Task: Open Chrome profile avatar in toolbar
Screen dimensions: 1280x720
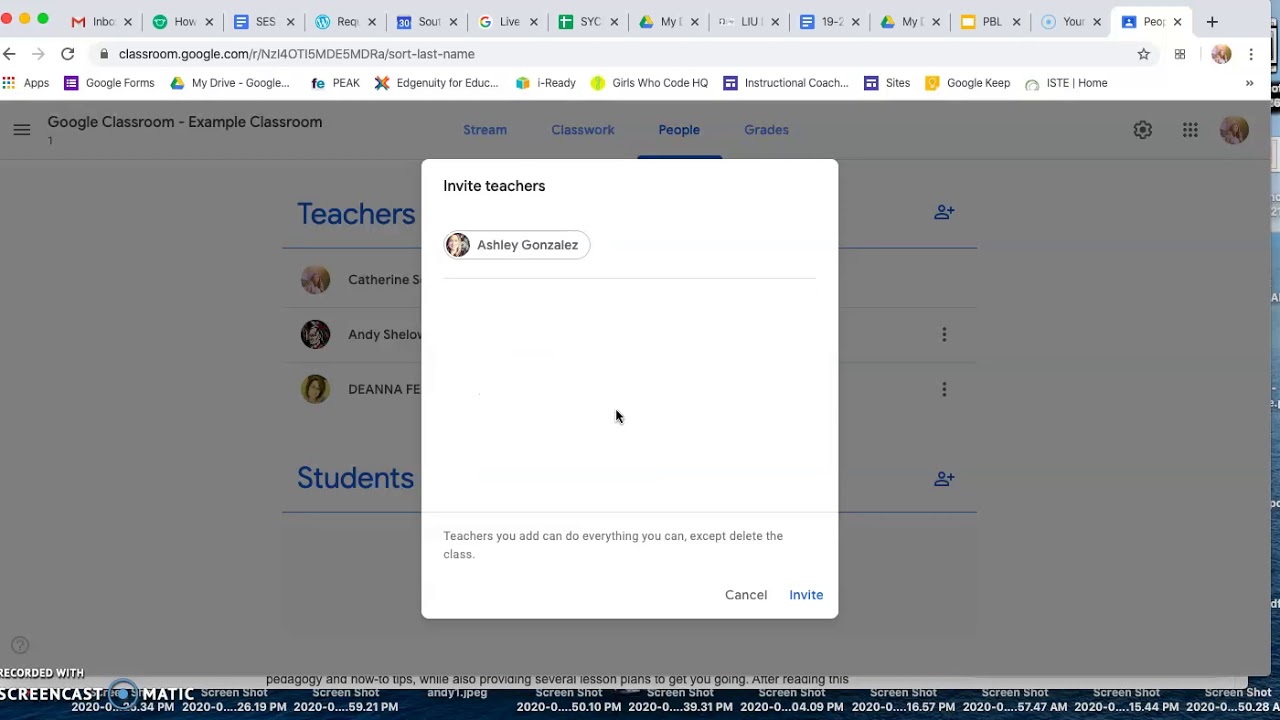Action: tap(1221, 54)
